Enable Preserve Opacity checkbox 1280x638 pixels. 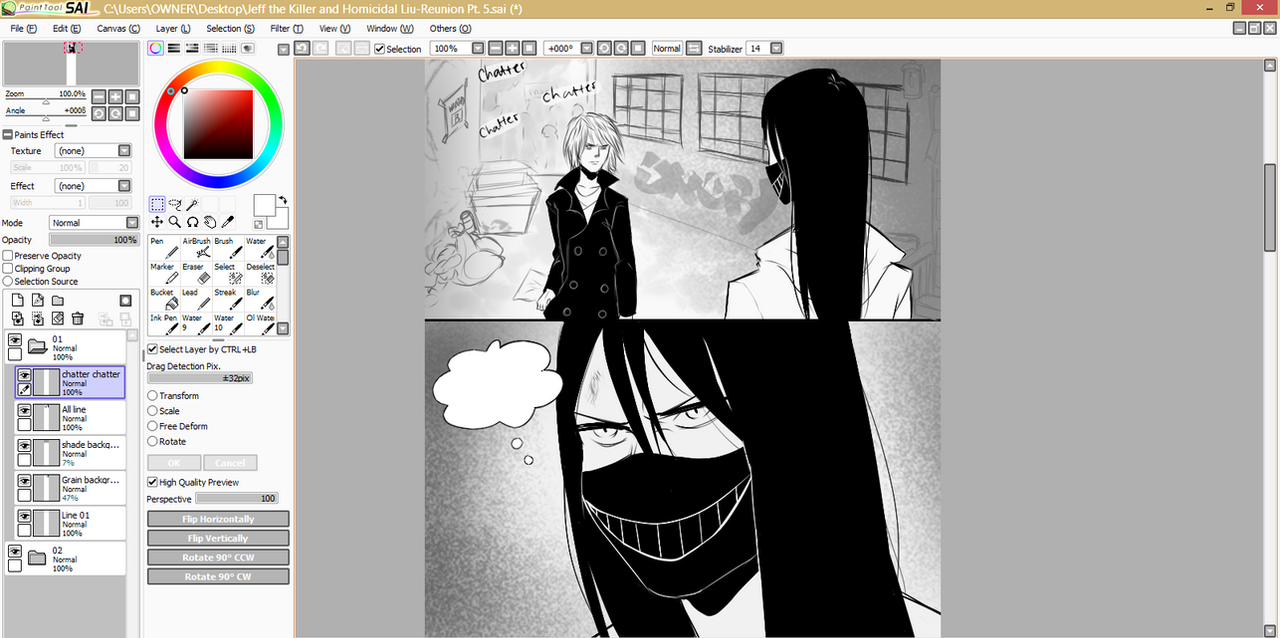point(8,256)
